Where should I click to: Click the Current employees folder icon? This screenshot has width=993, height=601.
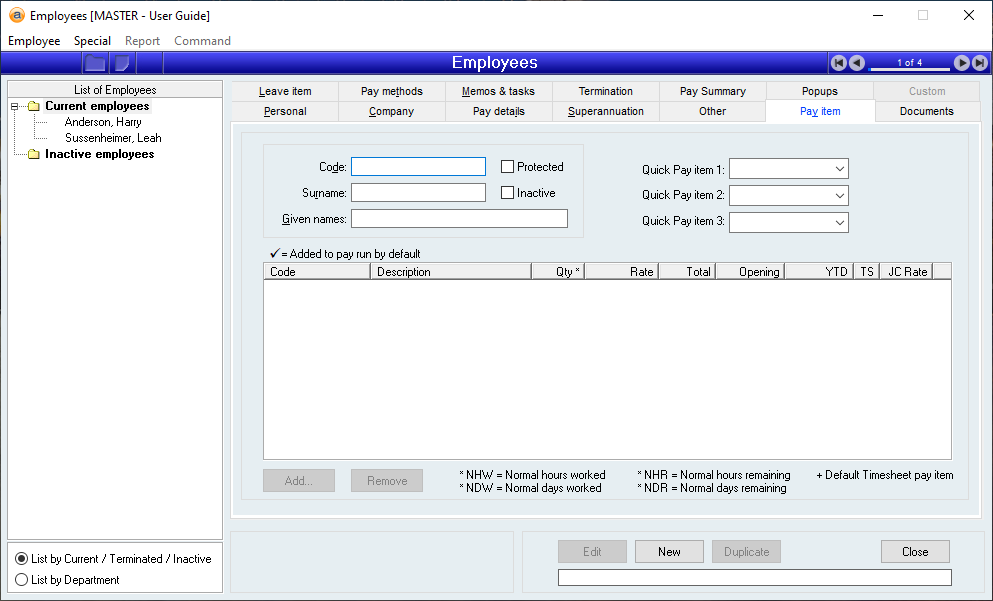[33, 107]
